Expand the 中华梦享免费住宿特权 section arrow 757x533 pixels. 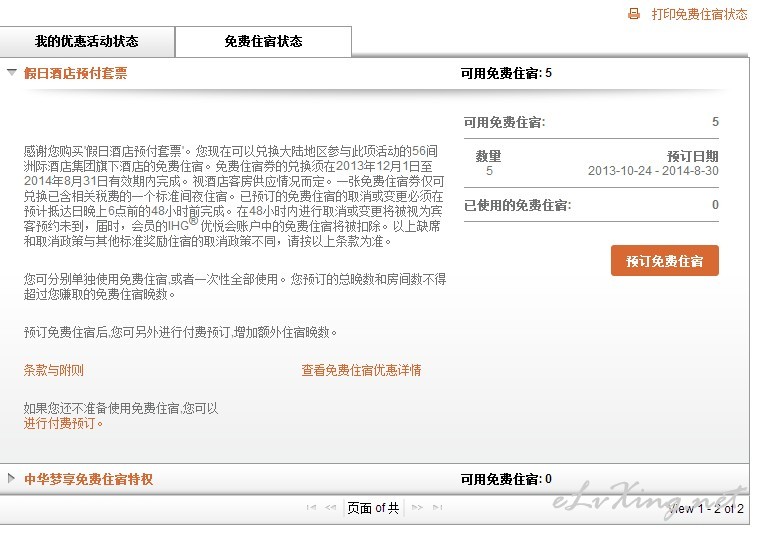[x=12, y=478]
